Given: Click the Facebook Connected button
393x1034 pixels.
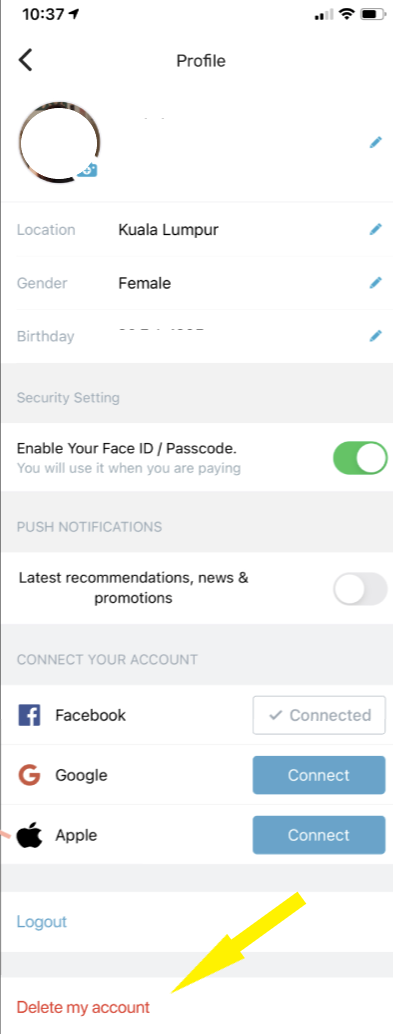Looking at the screenshot, I should [319, 715].
